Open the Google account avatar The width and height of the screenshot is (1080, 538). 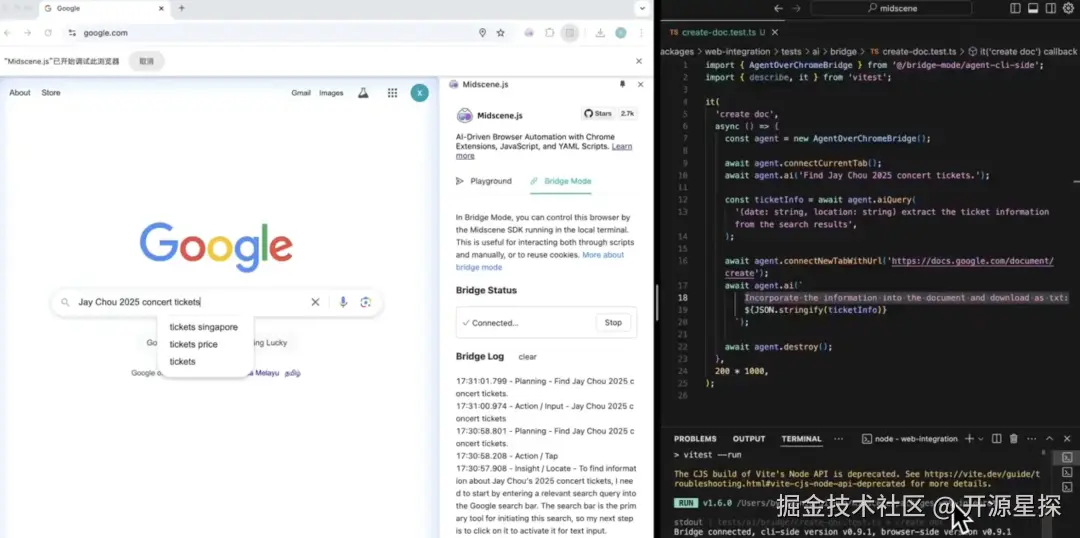pos(419,93)
